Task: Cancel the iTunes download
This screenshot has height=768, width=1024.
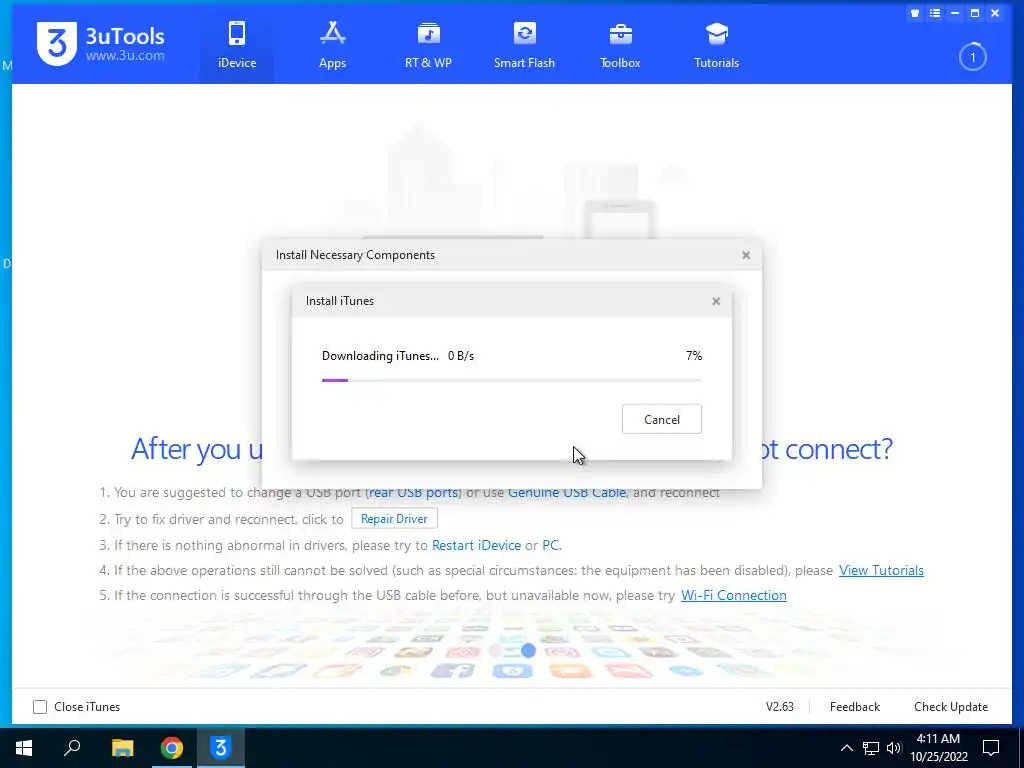Action: point(662,419)
